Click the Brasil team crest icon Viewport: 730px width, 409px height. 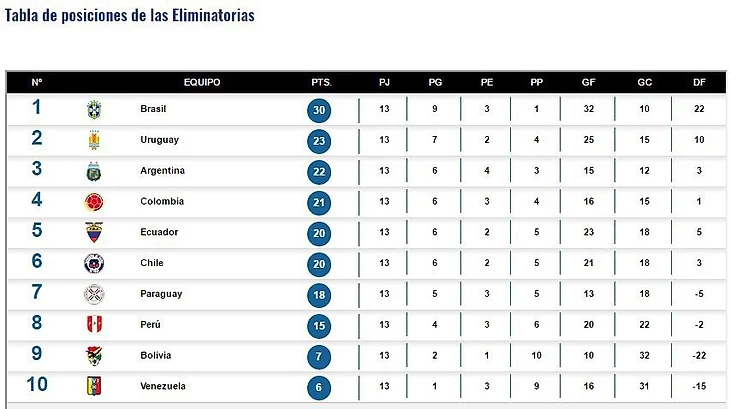coord(94,109)
